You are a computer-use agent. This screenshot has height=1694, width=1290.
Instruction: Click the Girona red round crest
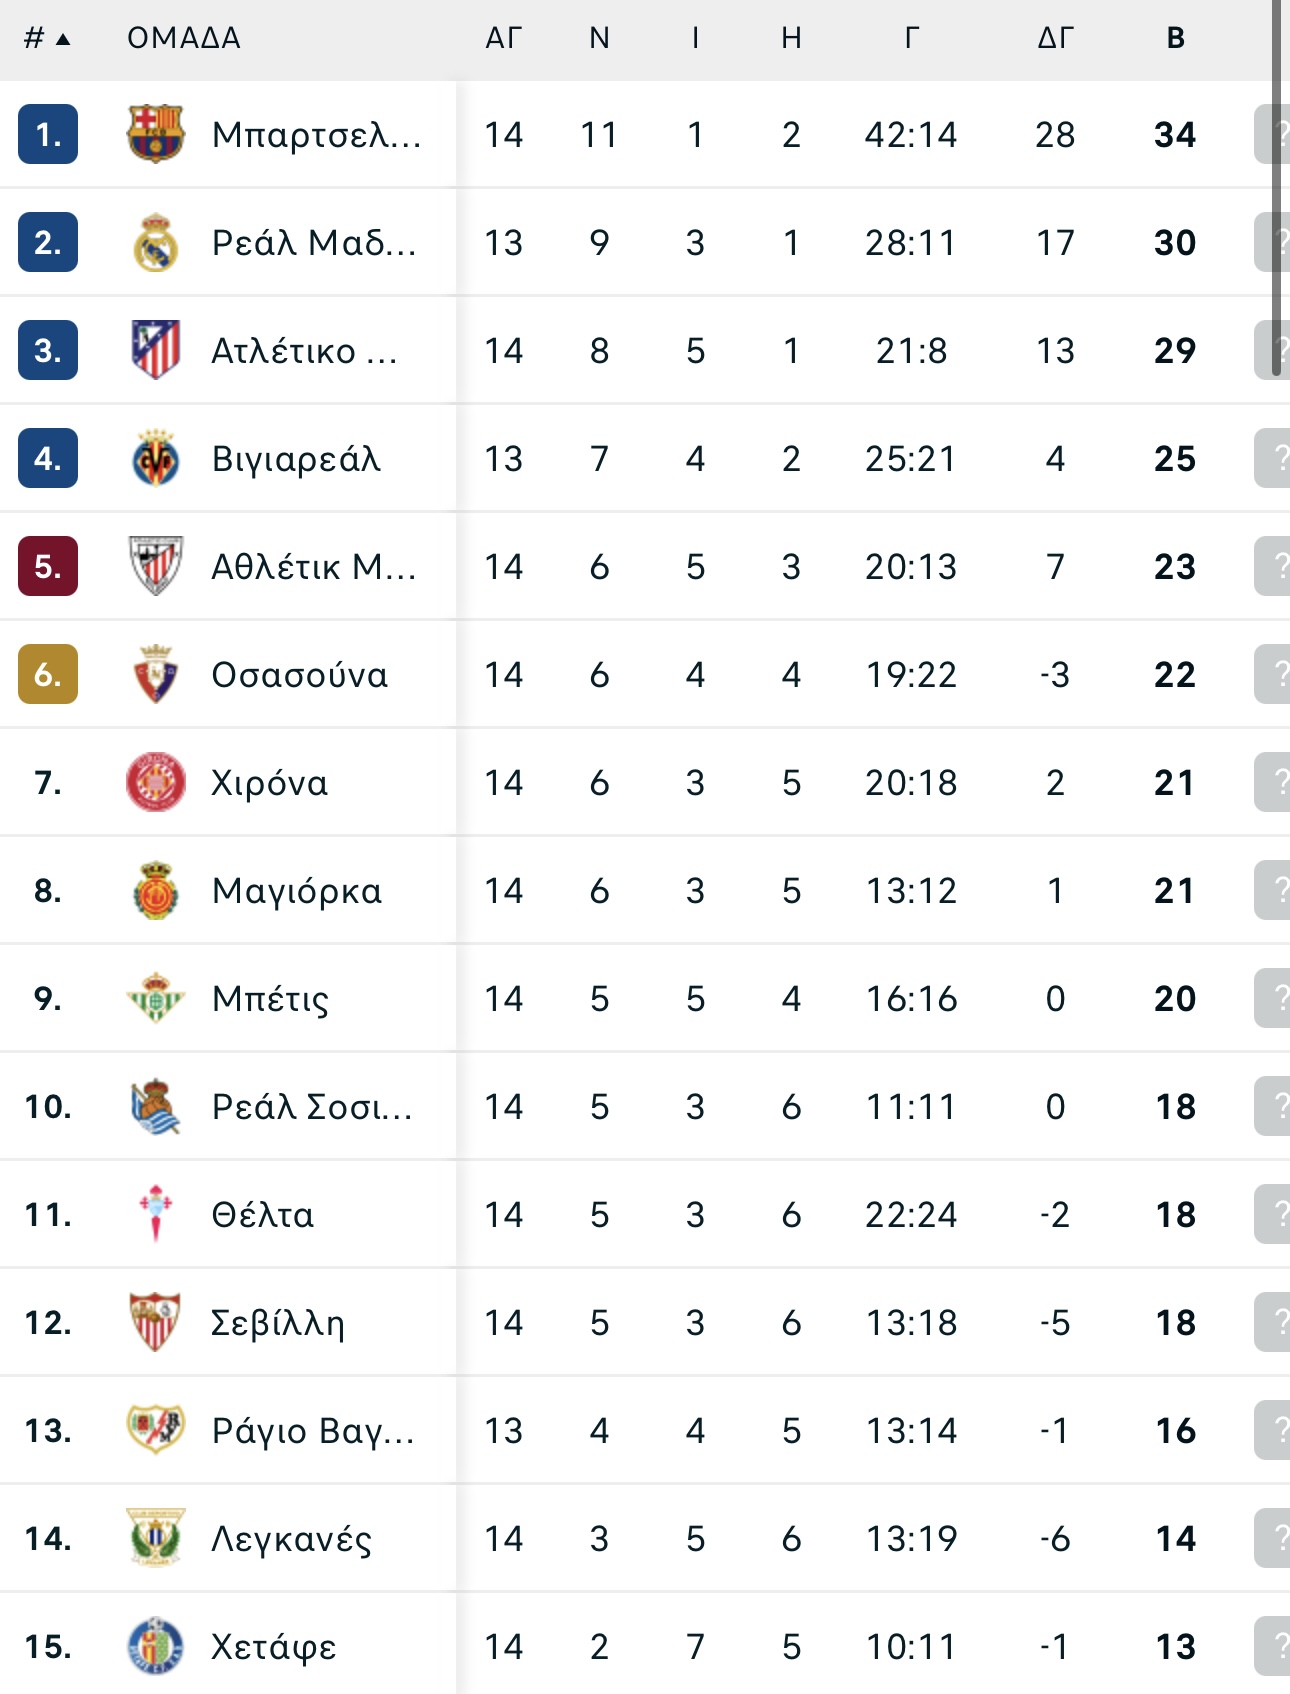pos(155,782)
